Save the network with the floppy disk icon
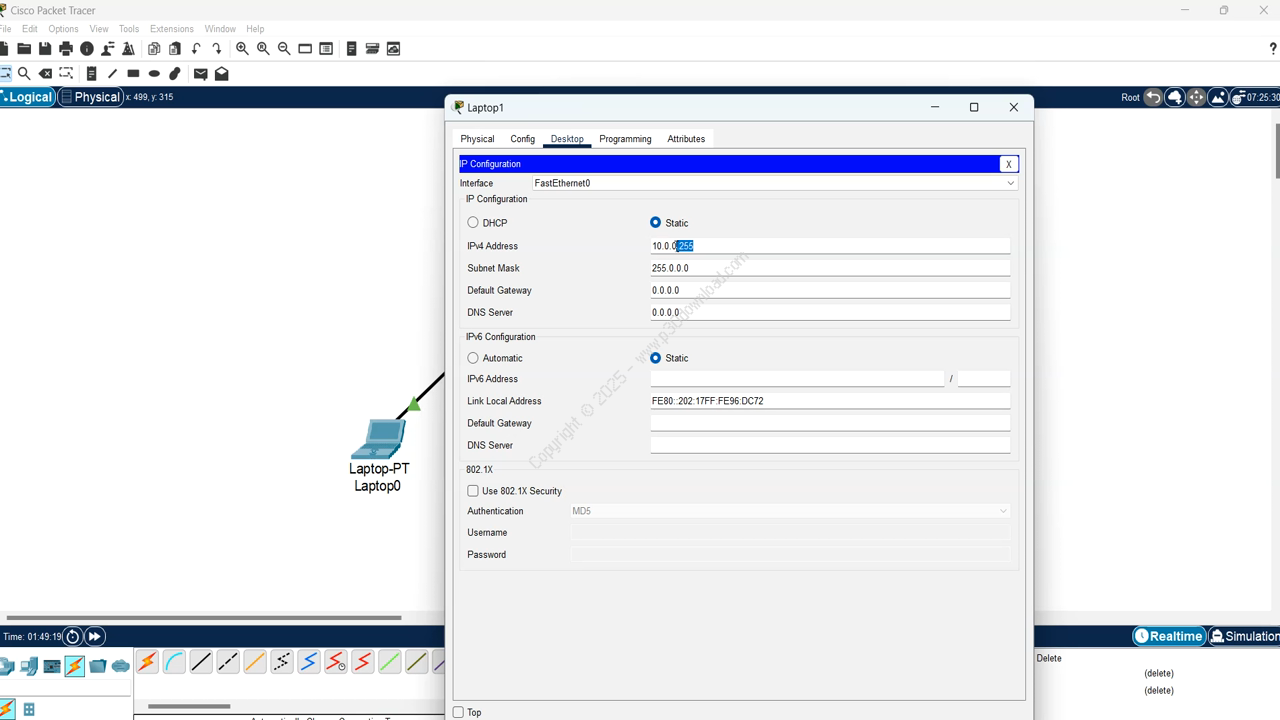Image resolution: width=1280 pixels, height=720 pixels. [x=45, y=48]
